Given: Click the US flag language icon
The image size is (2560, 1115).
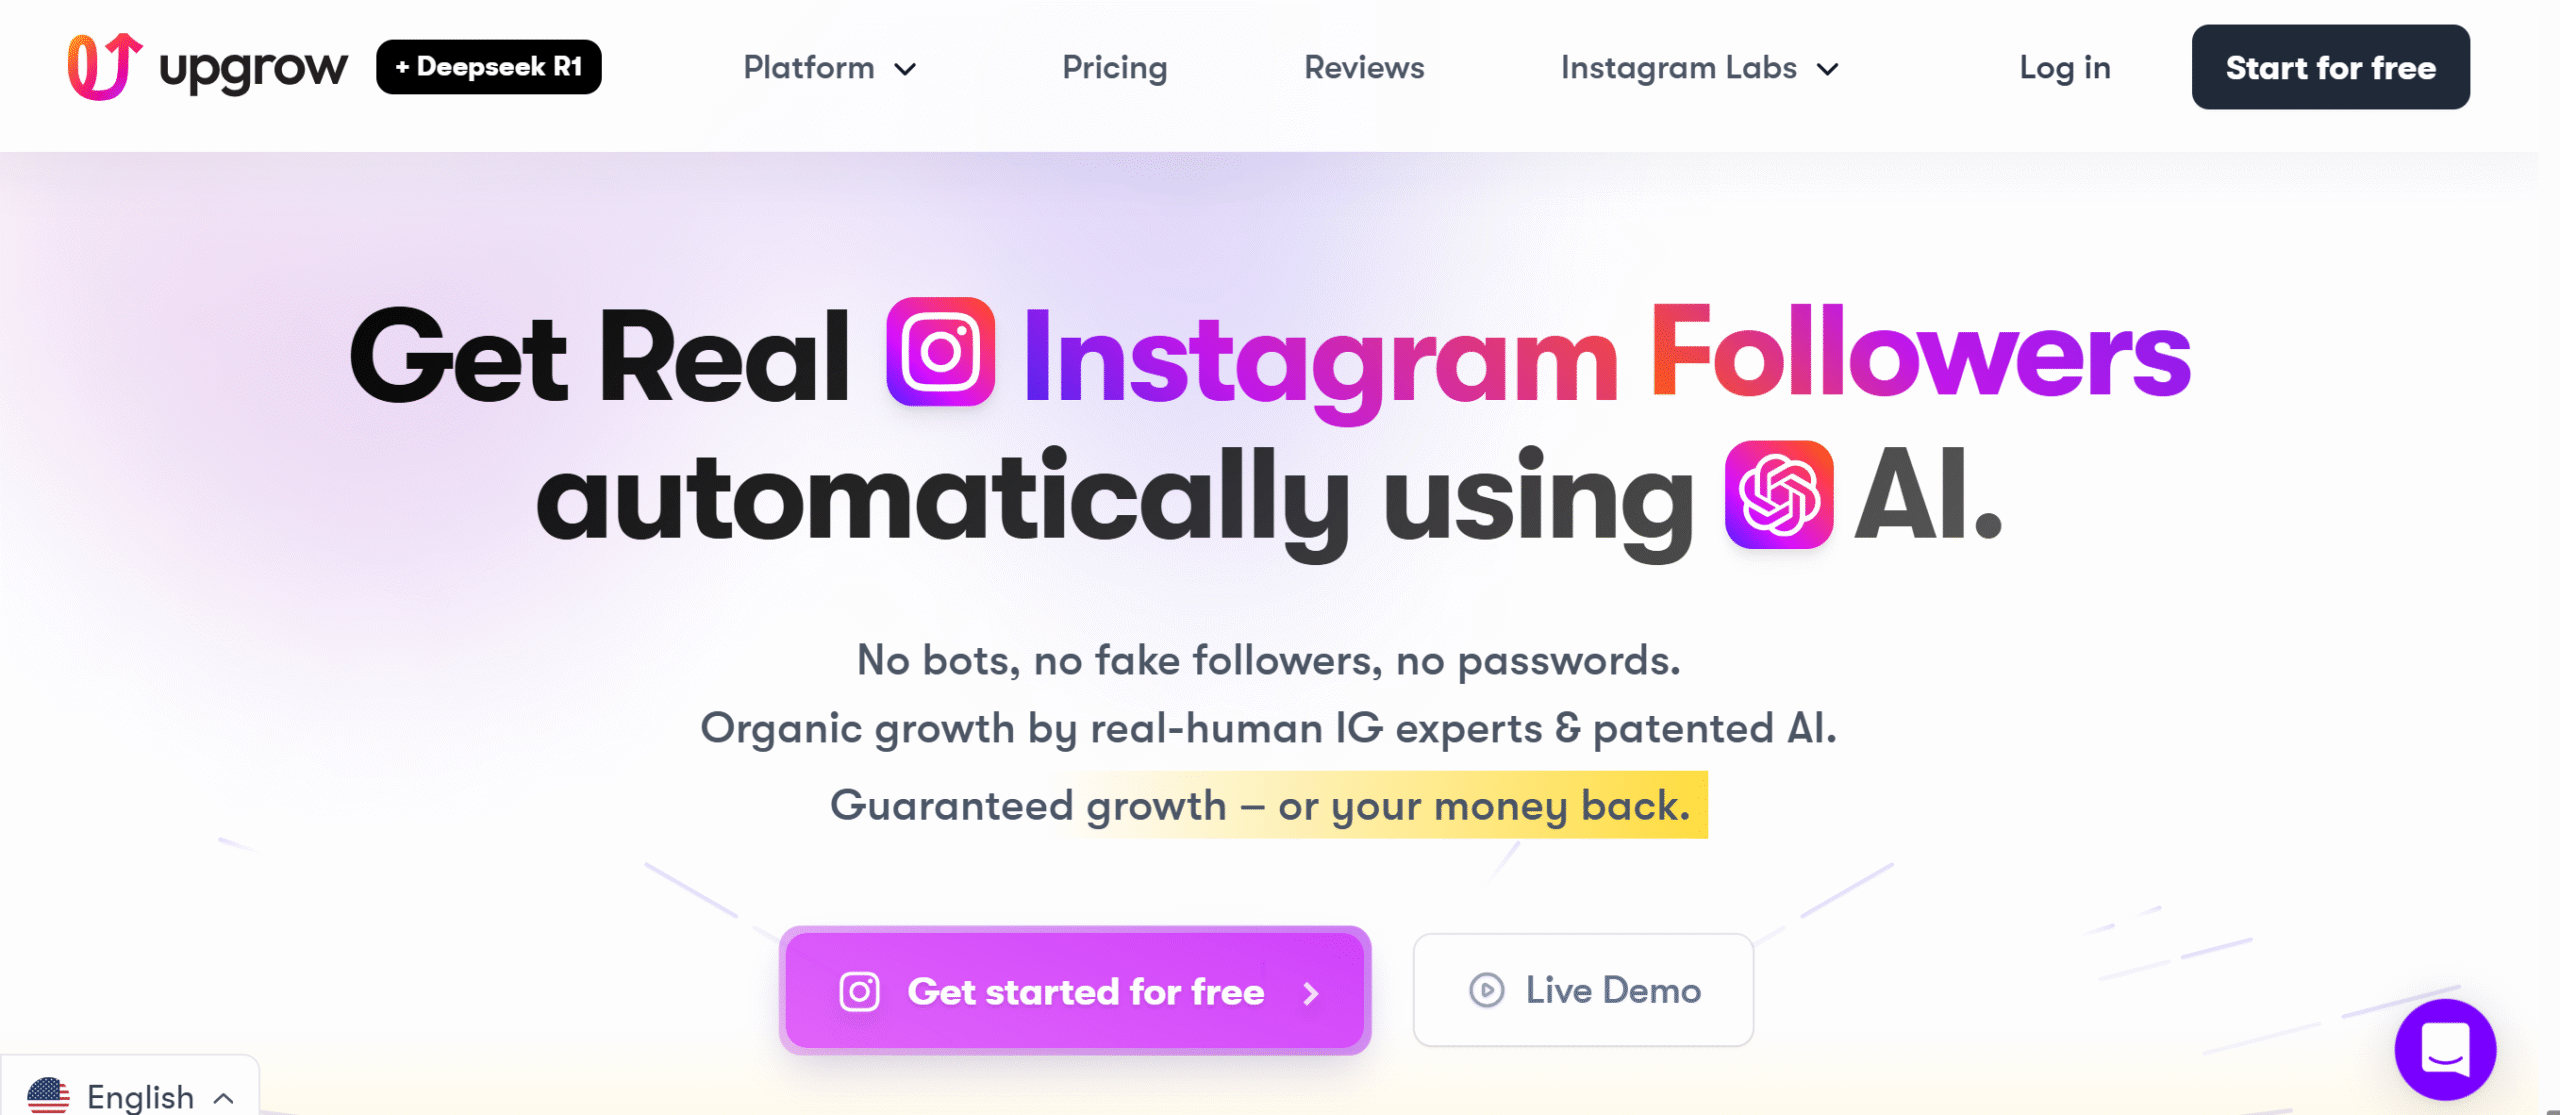Looking at the screenshot, I should [48, 1096].
